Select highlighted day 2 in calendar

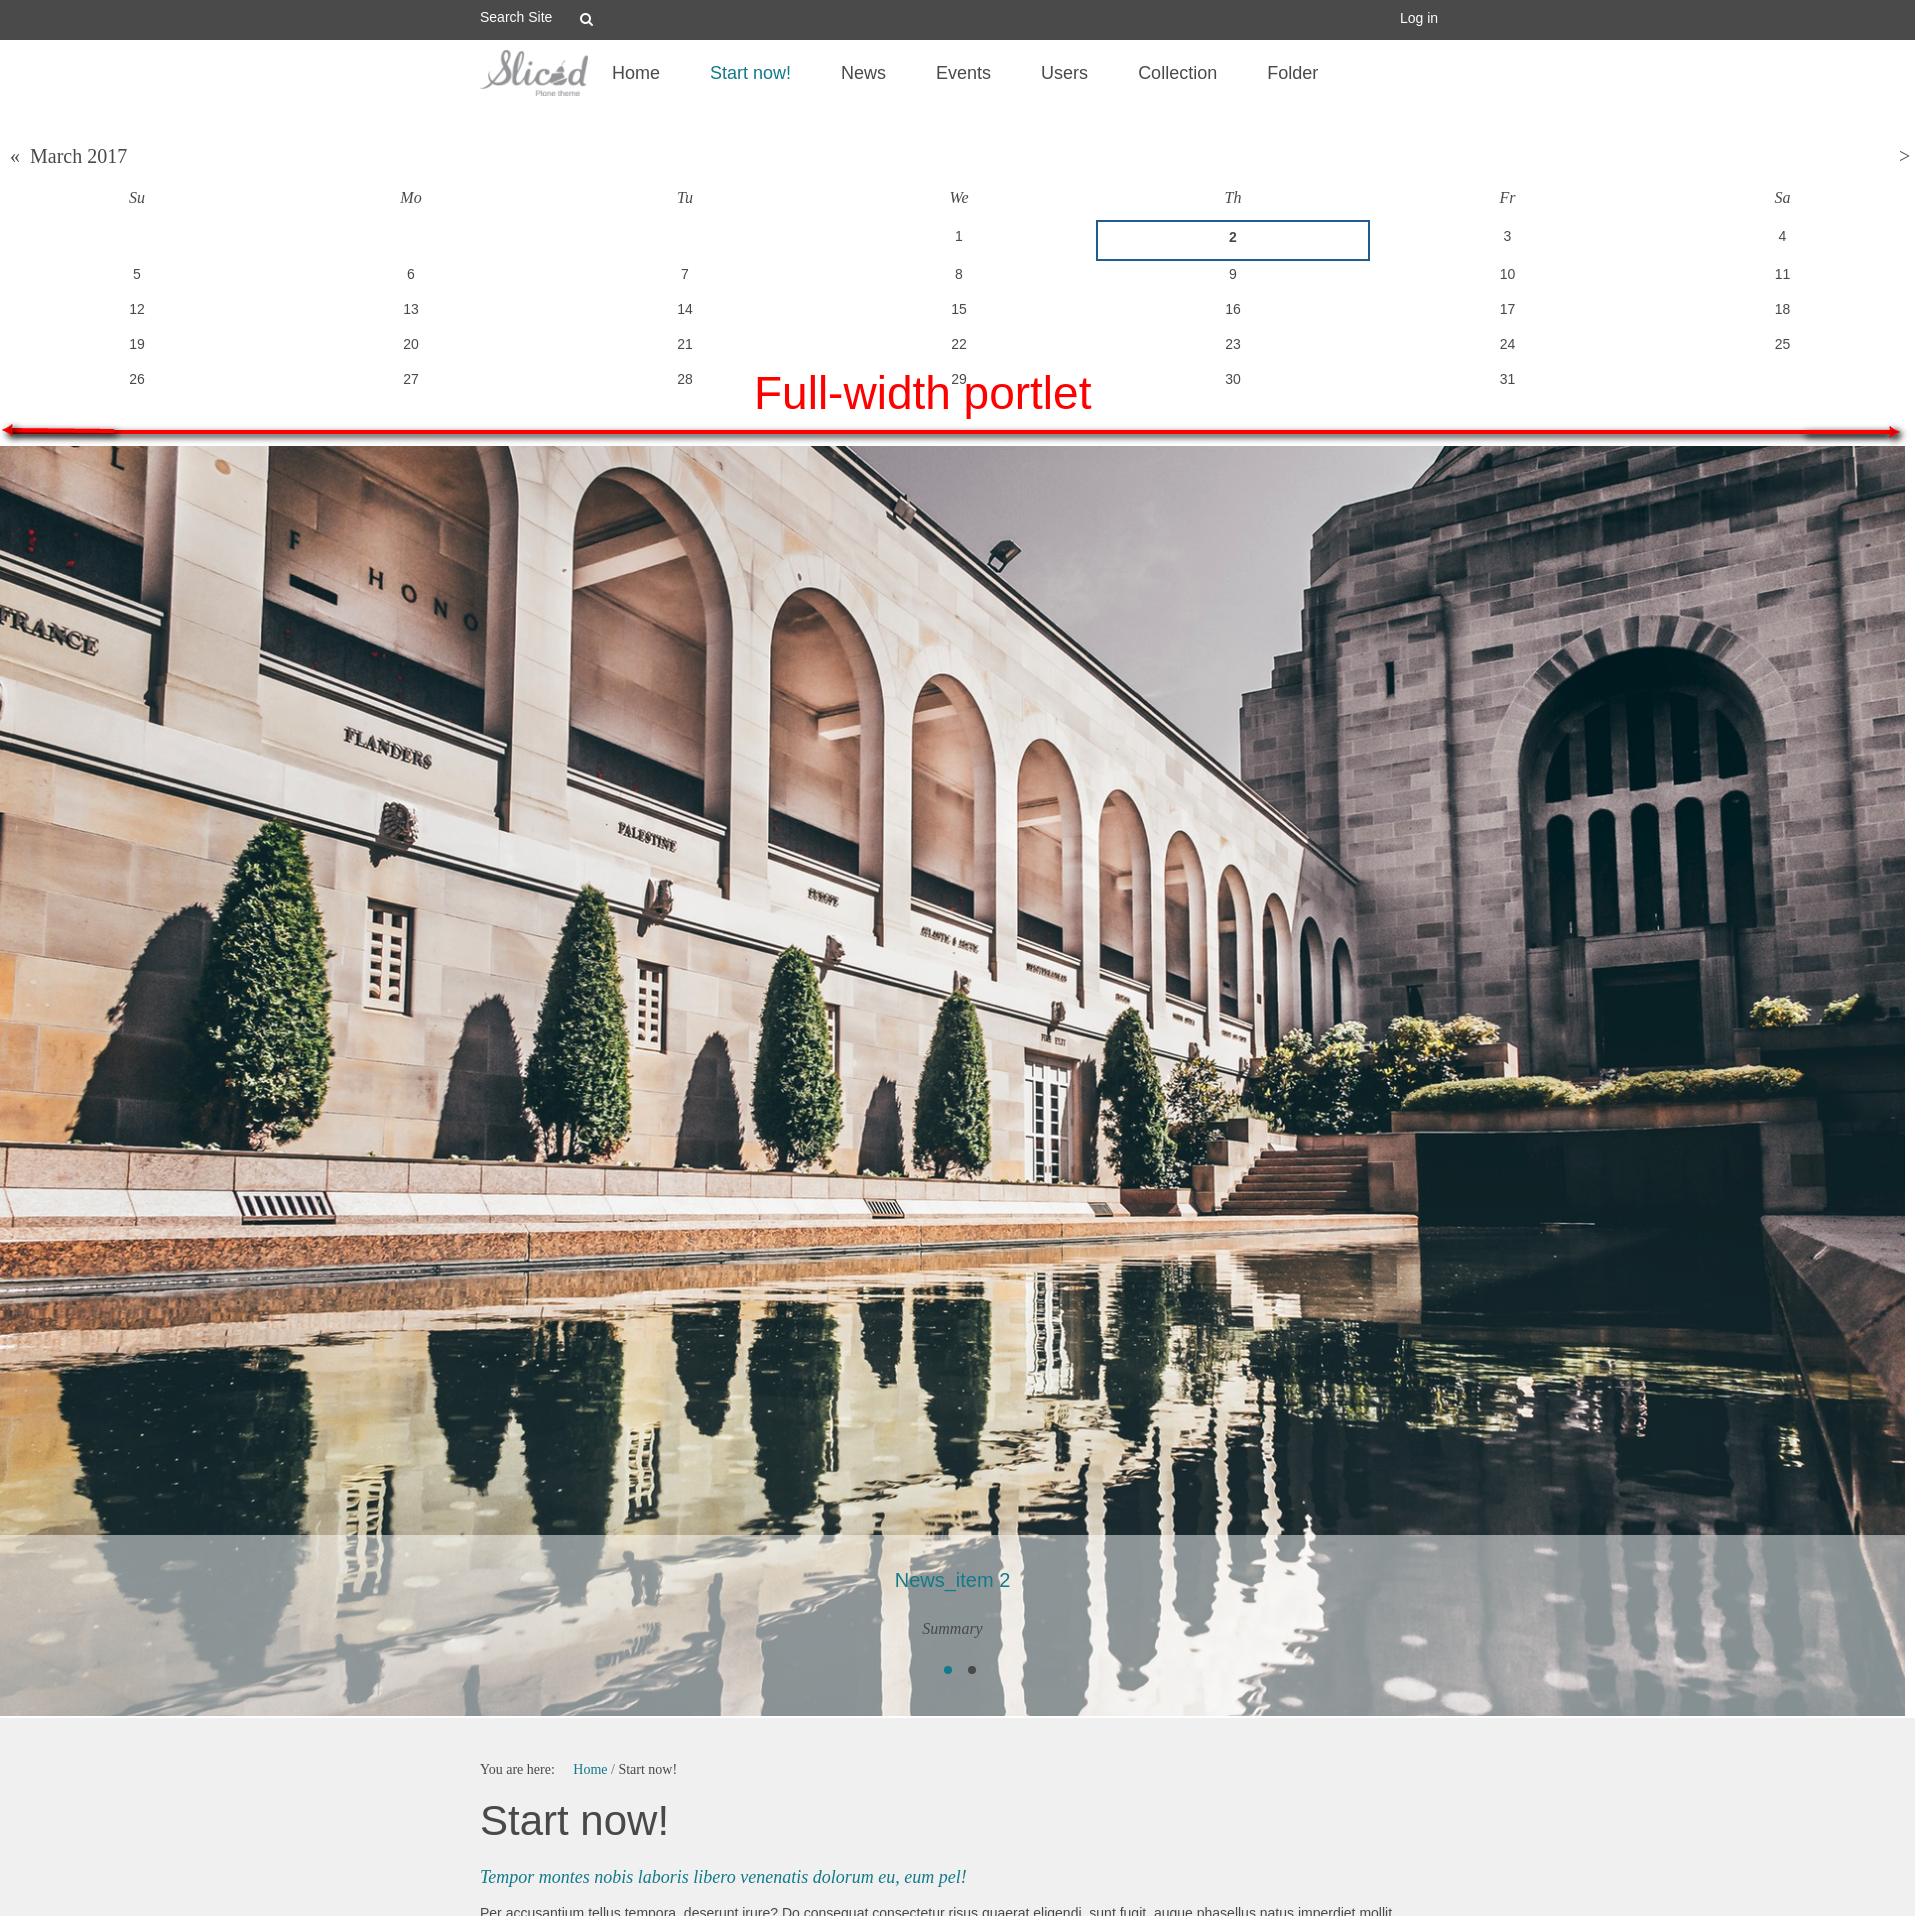click(x=1232, y=239)
